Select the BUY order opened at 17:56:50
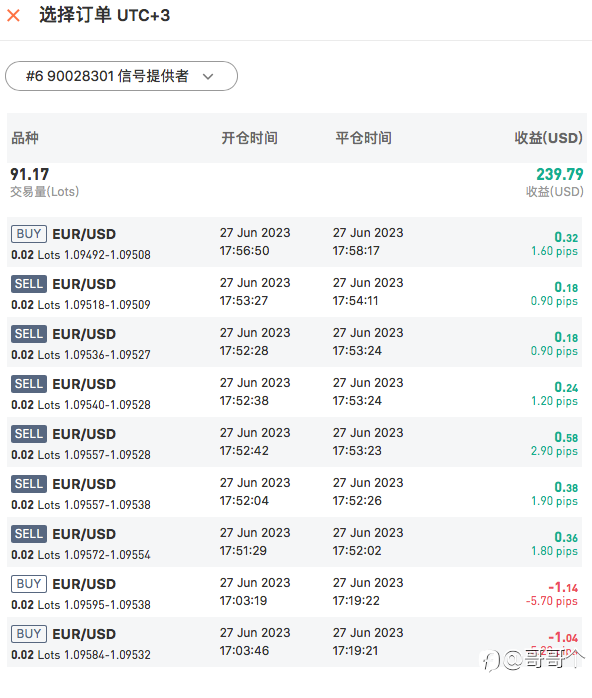This screenshot has width=592, height=698. click(294, 242)
